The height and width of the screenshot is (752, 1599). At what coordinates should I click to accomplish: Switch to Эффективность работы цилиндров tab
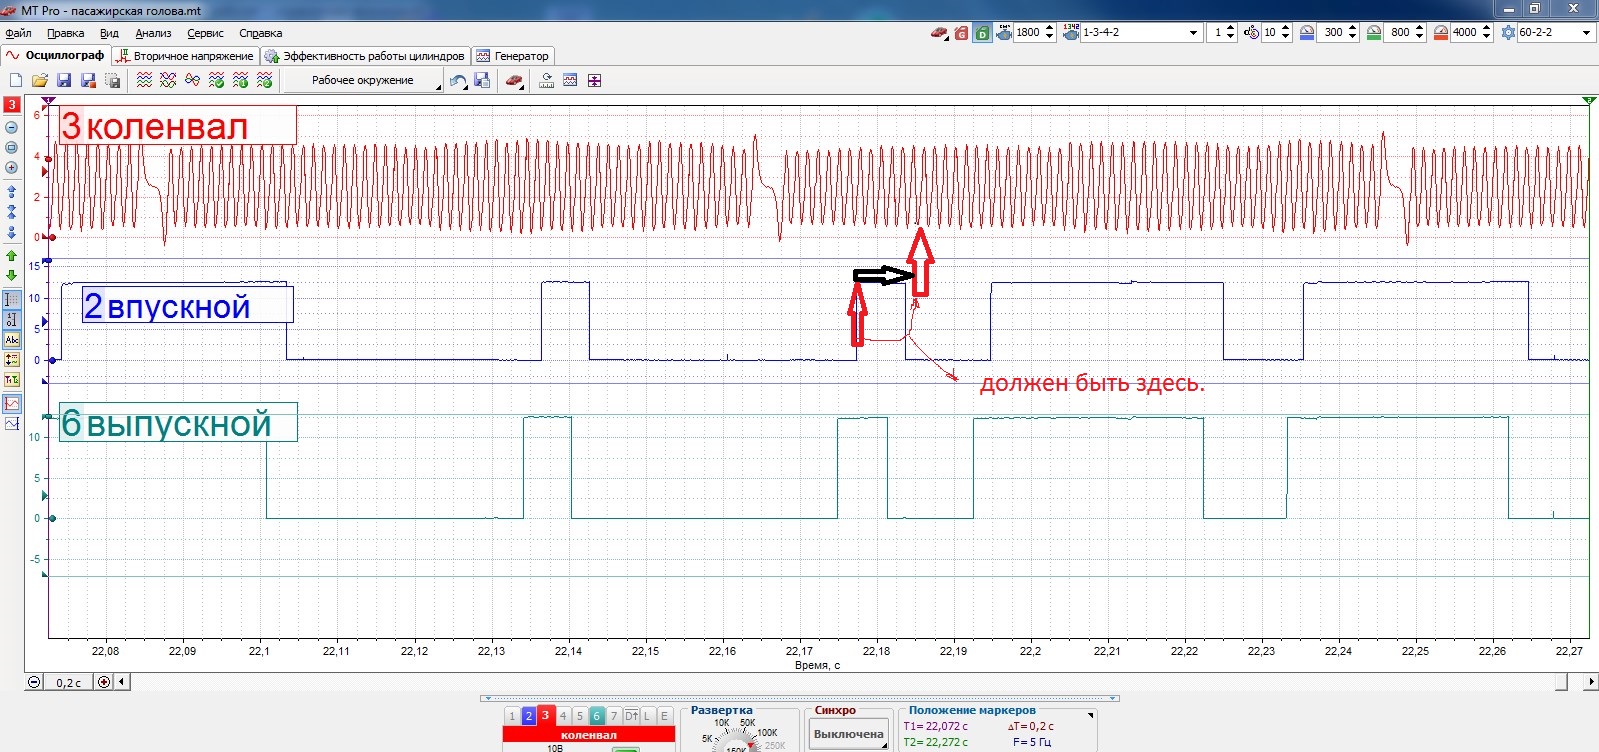pyautogui.click(x=365, y=56)
